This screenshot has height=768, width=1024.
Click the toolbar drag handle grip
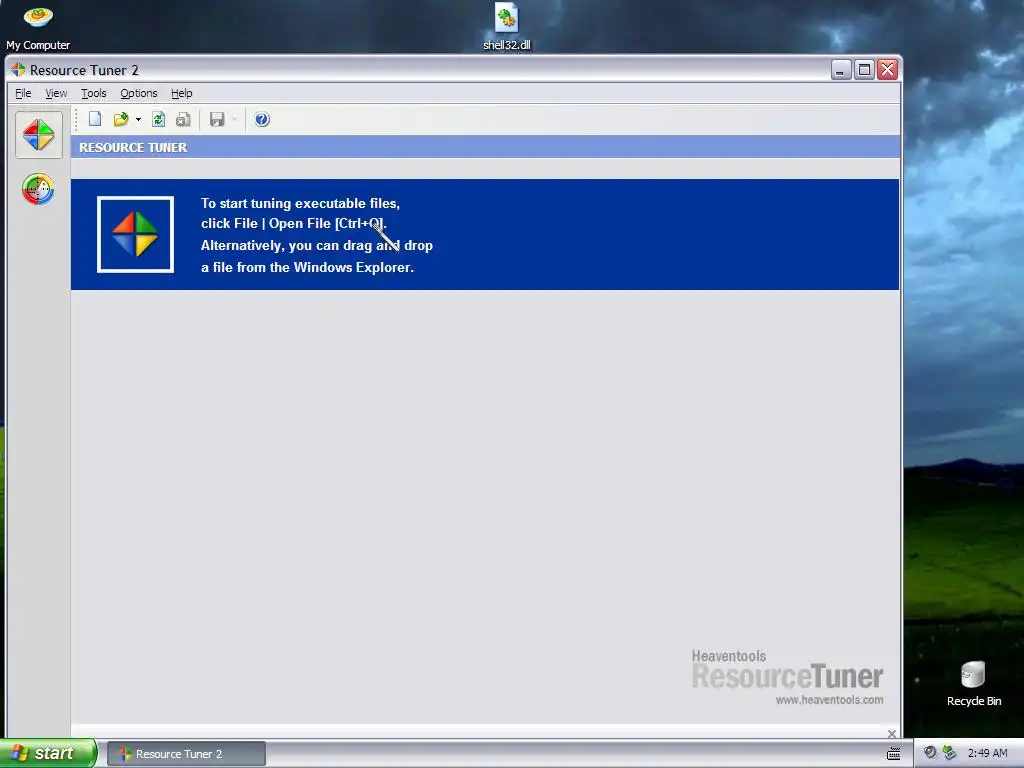tap(76, 120)
